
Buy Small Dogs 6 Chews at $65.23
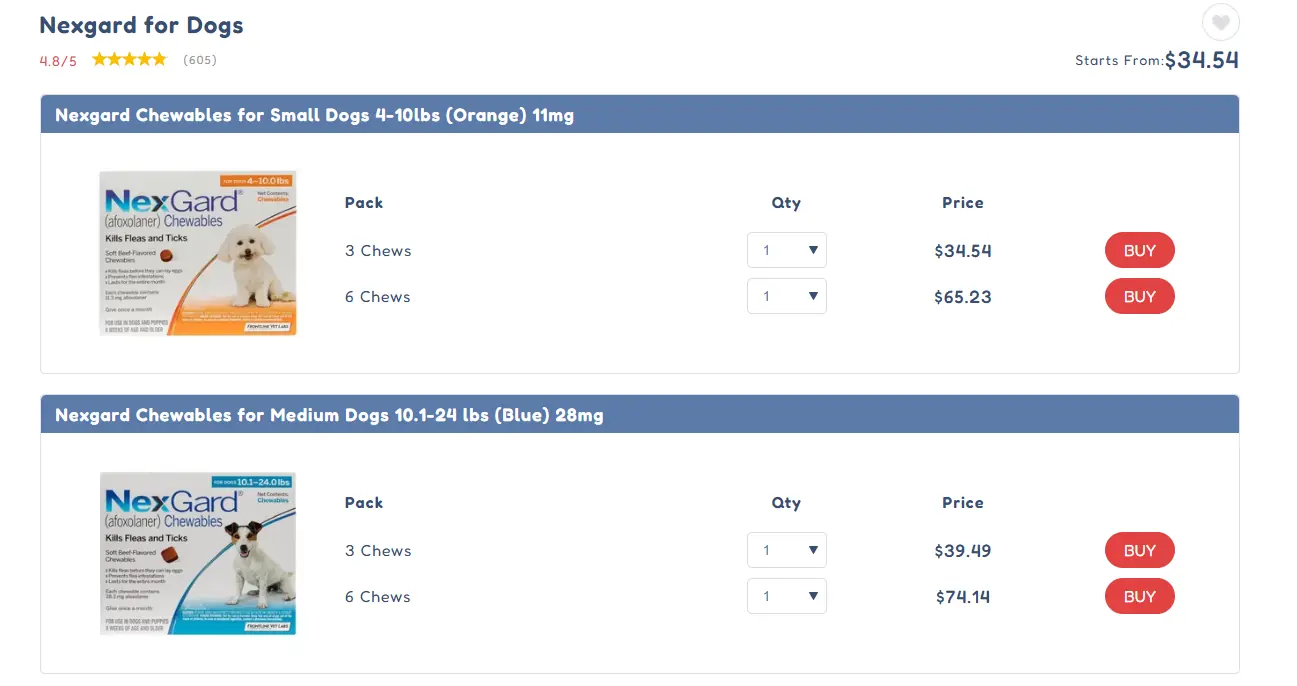click(1139, 296)
